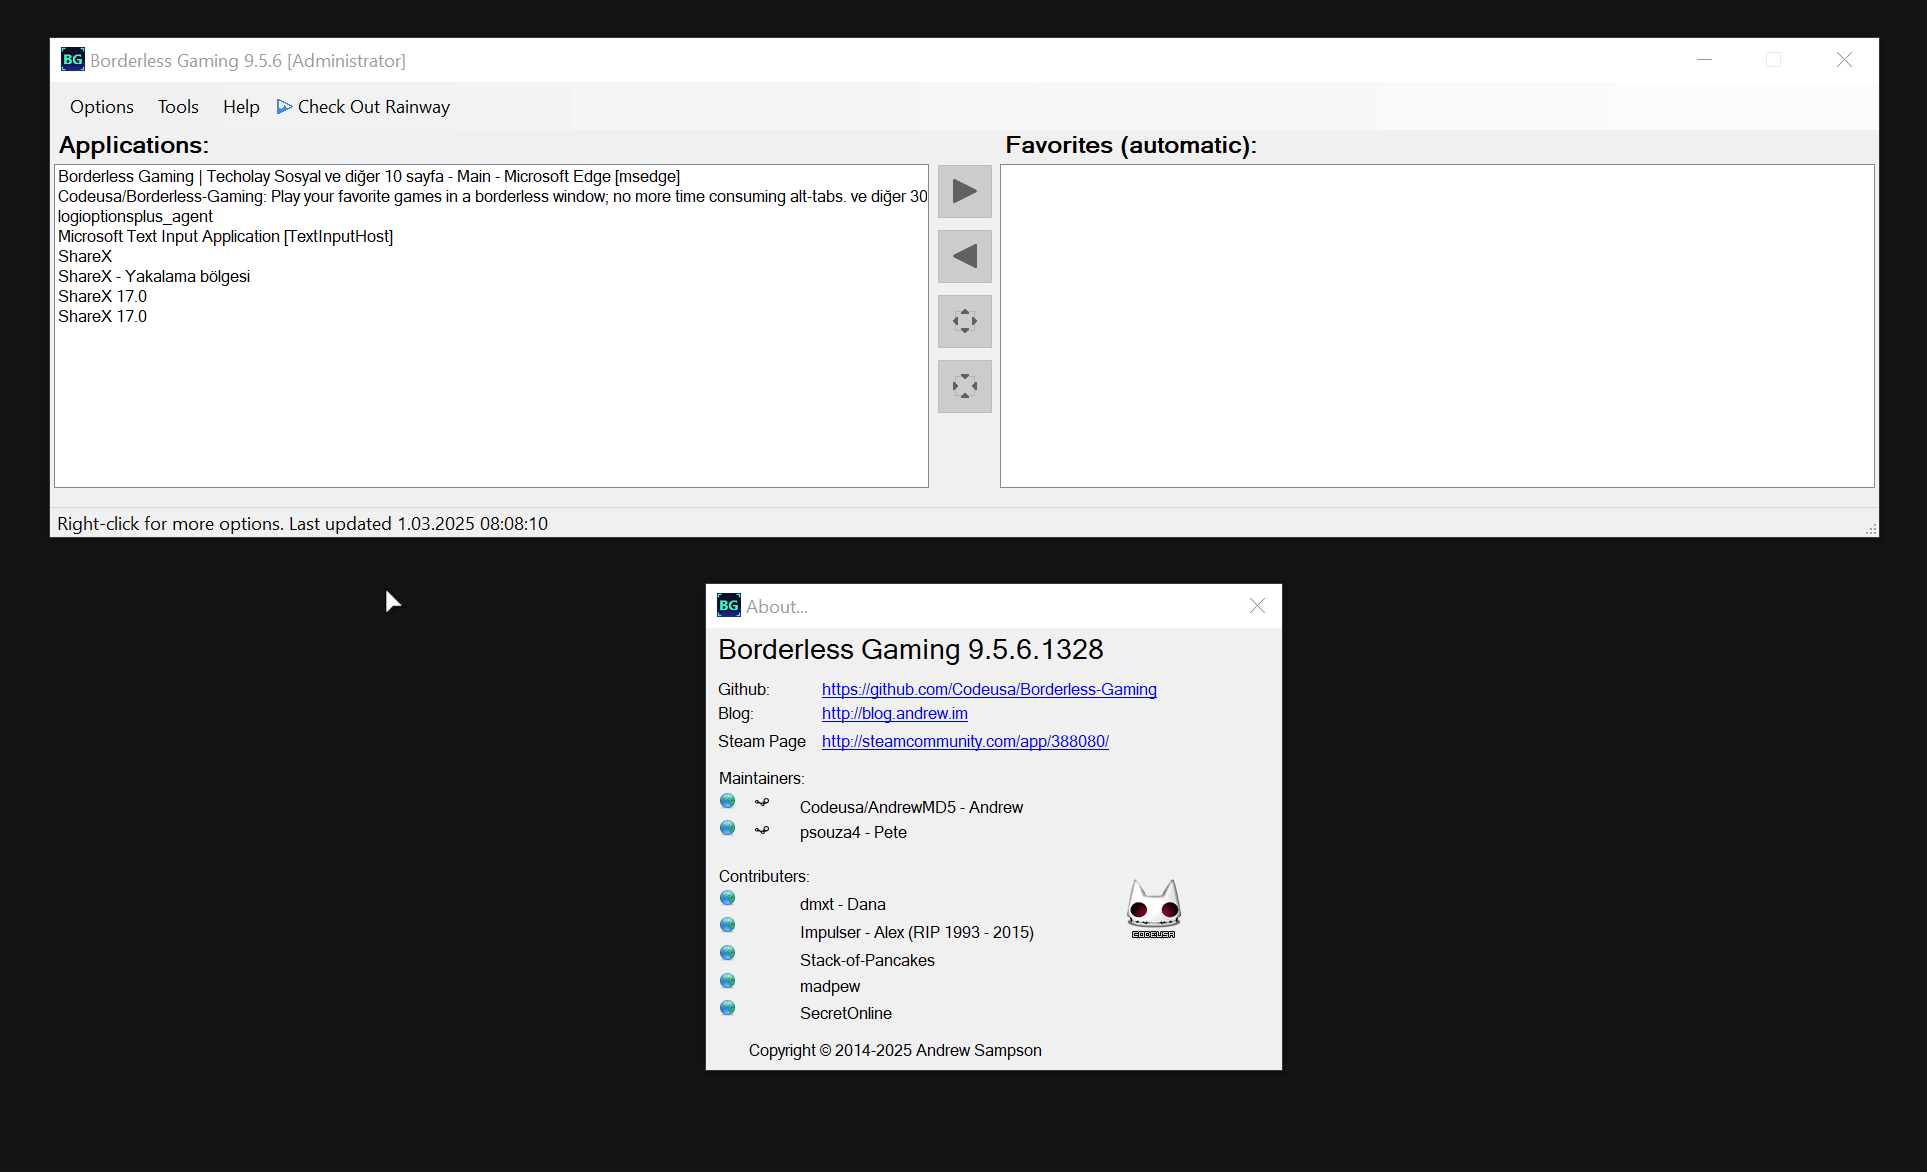Click inside the empty Favorites list box
Viewport: 1927px width, 1172px height.
pyautogui.click(x=1437, y=326)
